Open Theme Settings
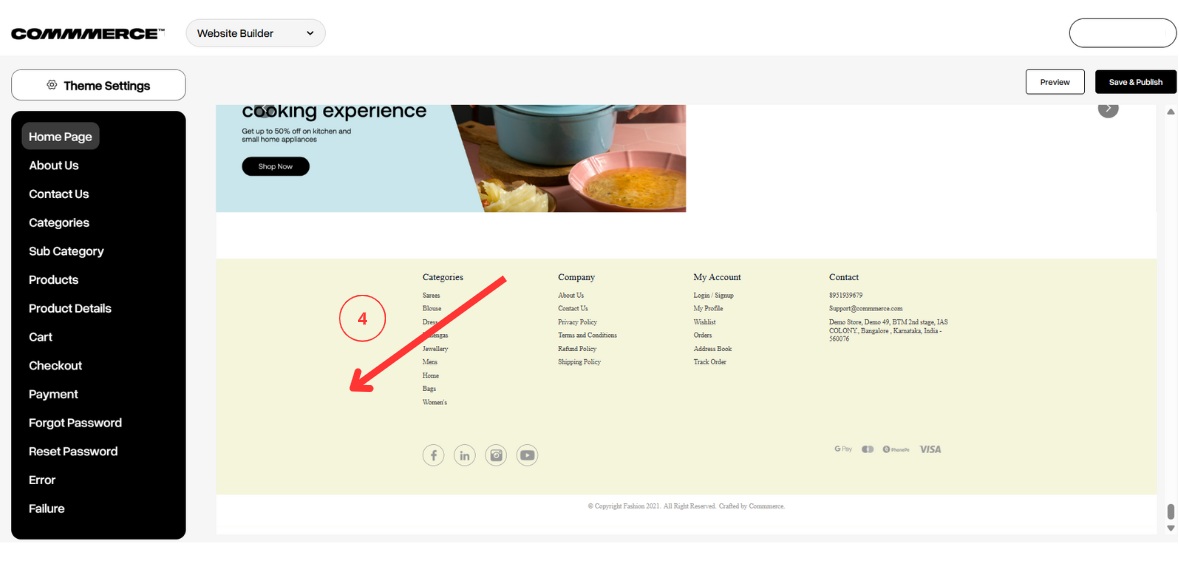 tap(98, 85)
